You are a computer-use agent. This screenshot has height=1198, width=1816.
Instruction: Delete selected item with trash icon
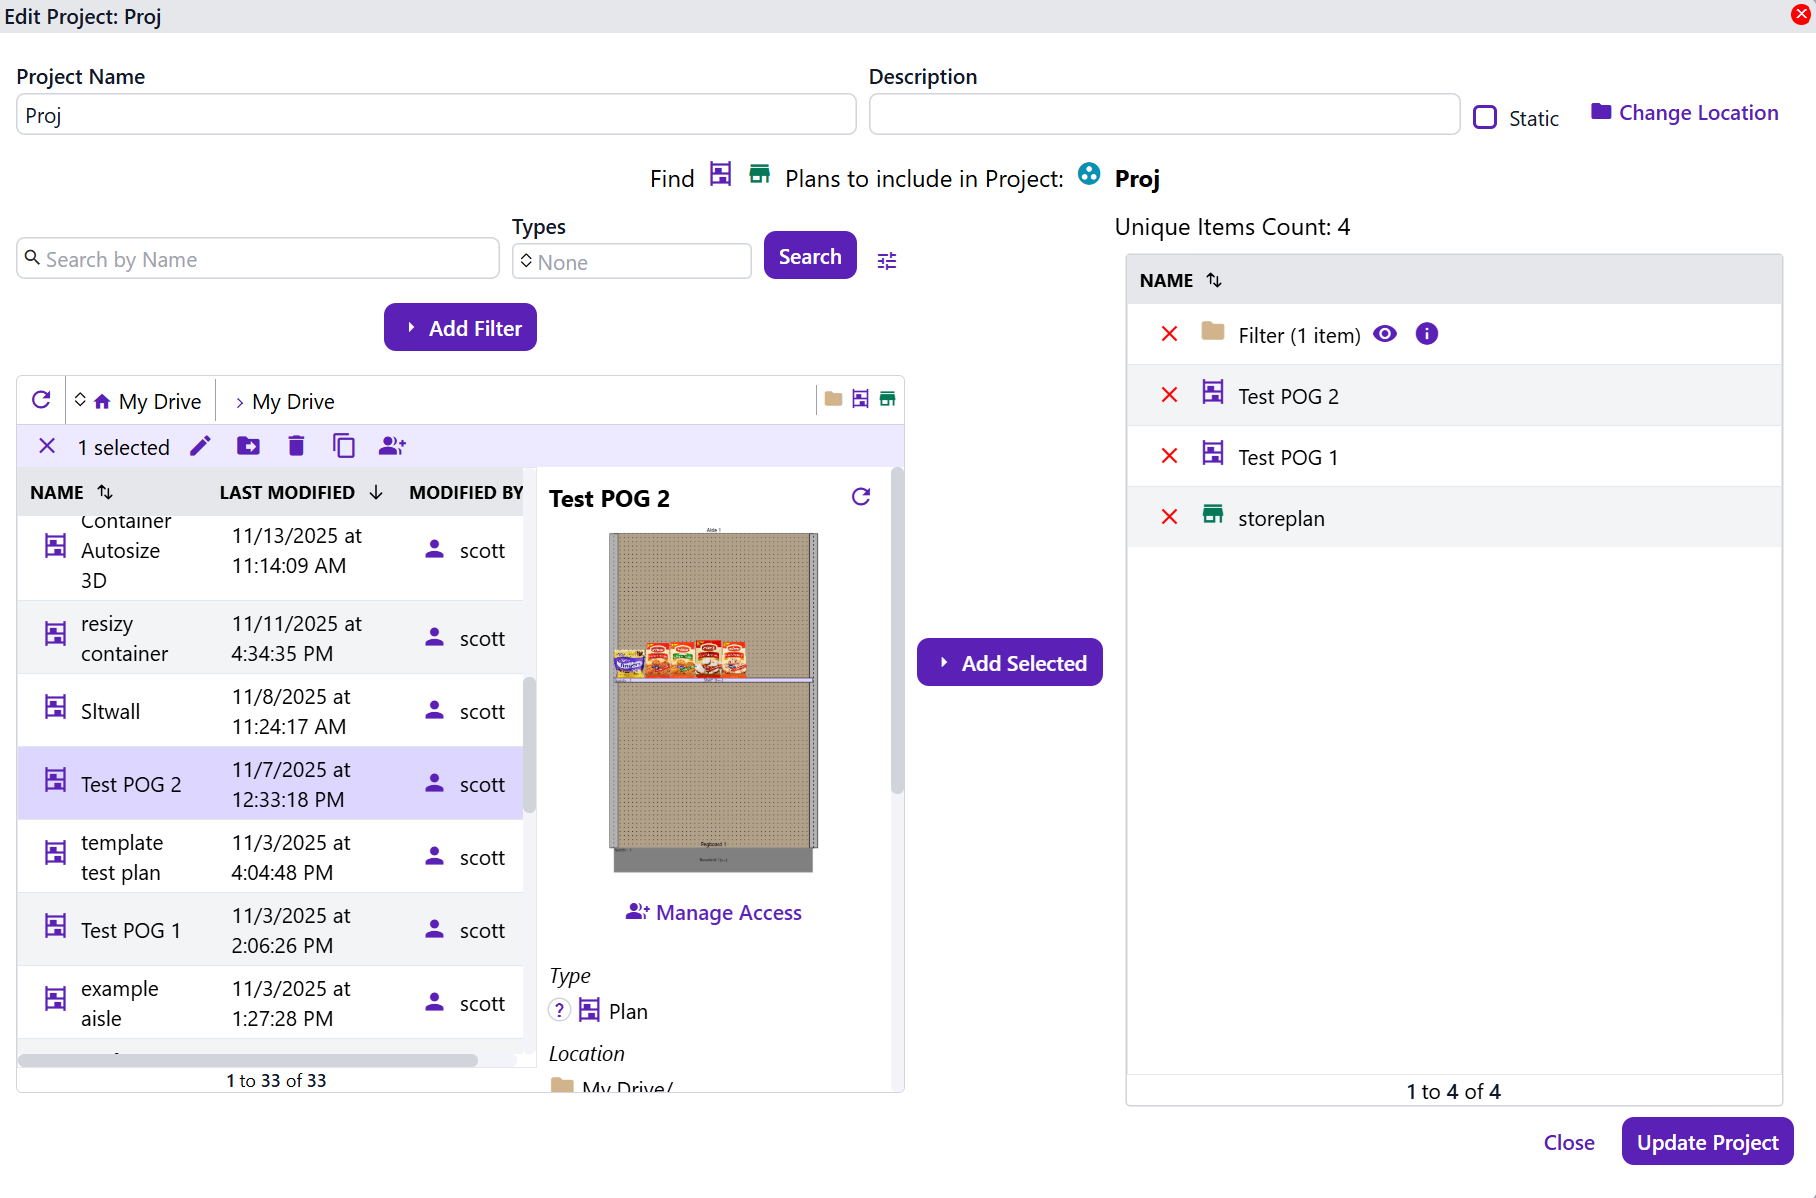point(296,446)
